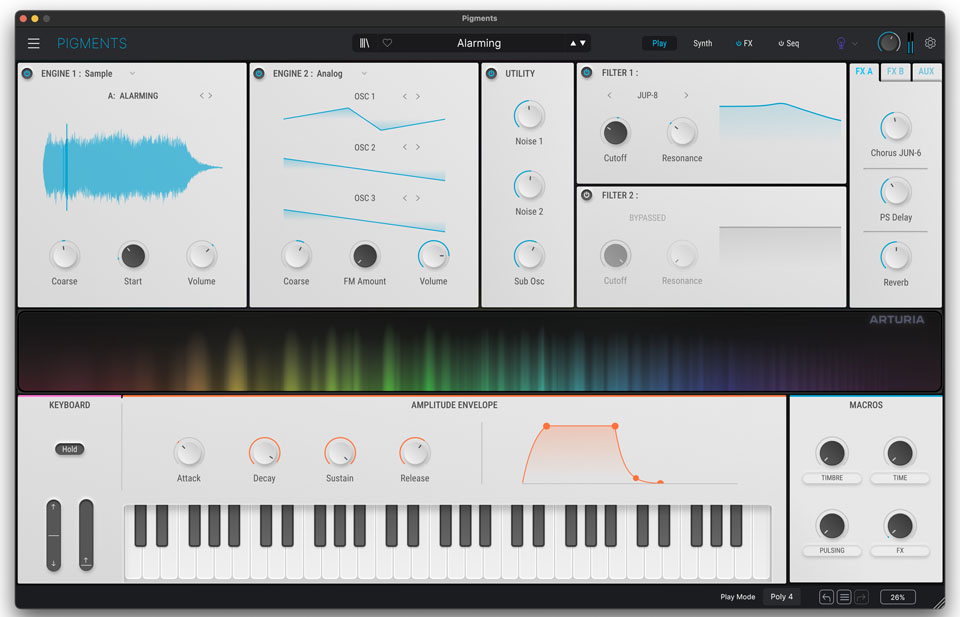Open the settings gear icon
960x617 pixels.
pos(930,43)
